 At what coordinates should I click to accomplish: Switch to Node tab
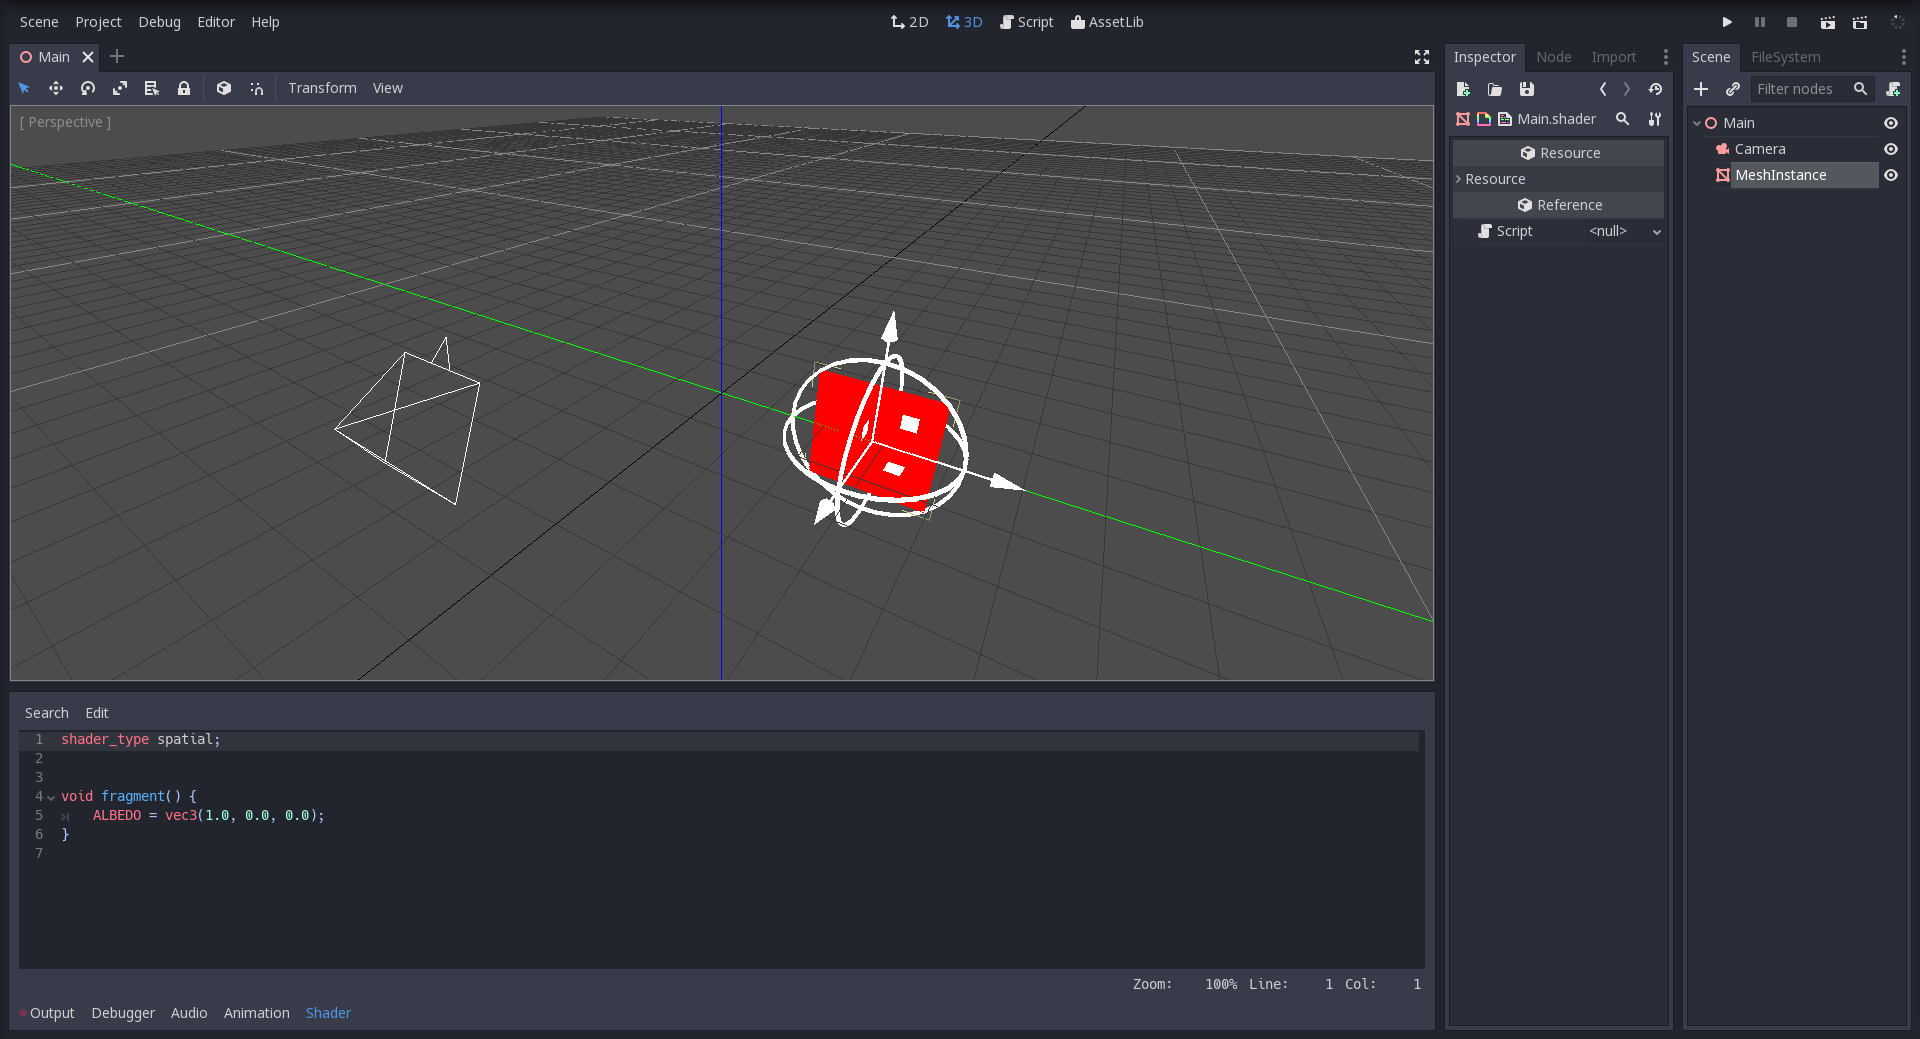1553,57
